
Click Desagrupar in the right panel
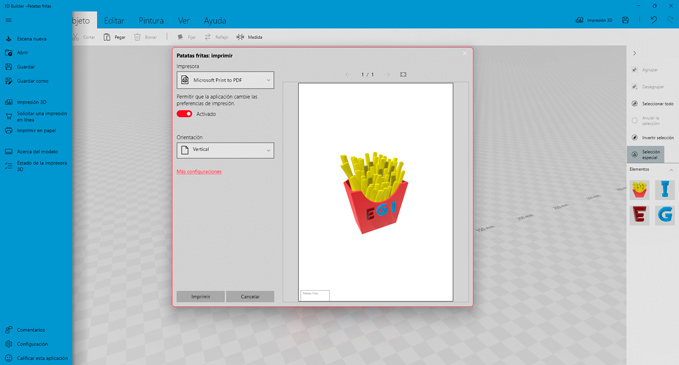[x=648, y=87]
